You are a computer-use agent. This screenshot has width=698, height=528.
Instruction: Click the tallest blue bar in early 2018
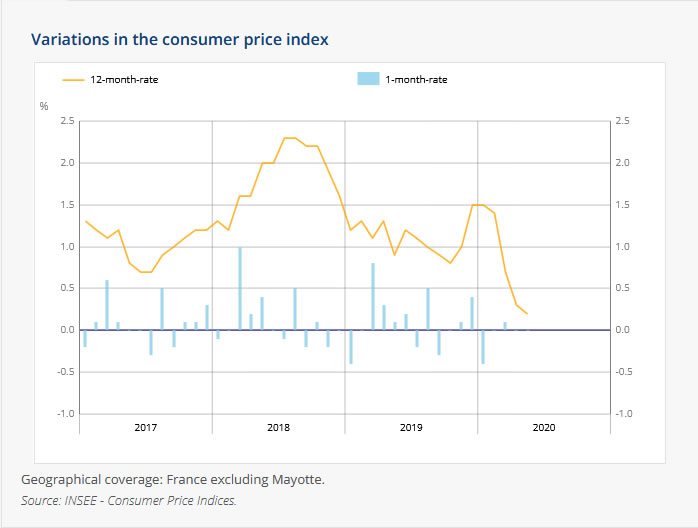[240, 288]
